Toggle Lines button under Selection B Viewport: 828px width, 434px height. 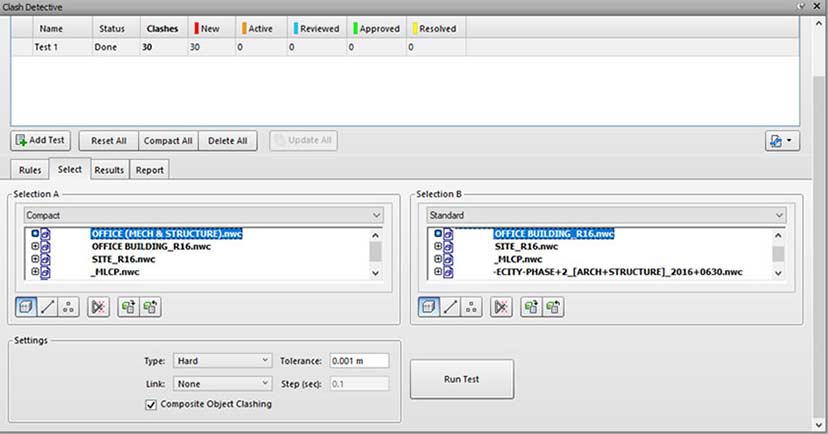(x=450, y=307)
